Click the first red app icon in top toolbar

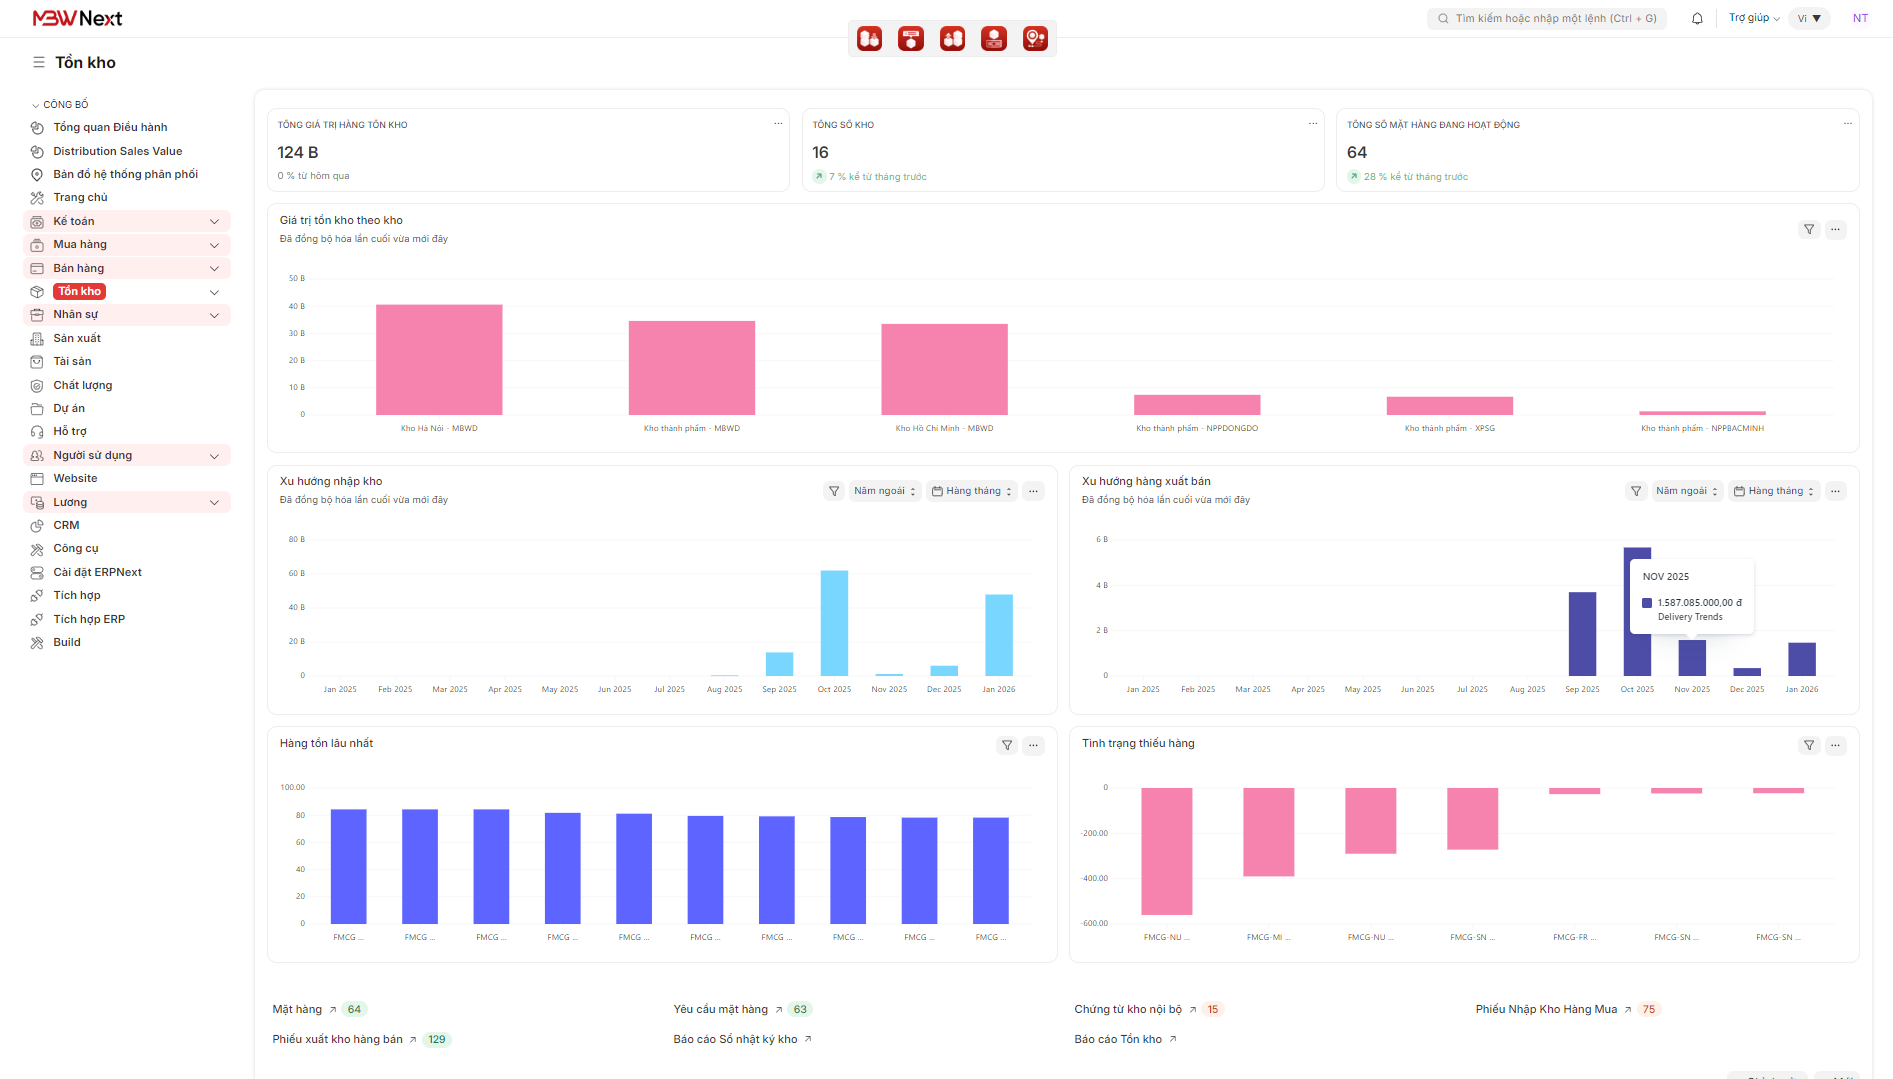pyautogui.click(x=869, y=39)
